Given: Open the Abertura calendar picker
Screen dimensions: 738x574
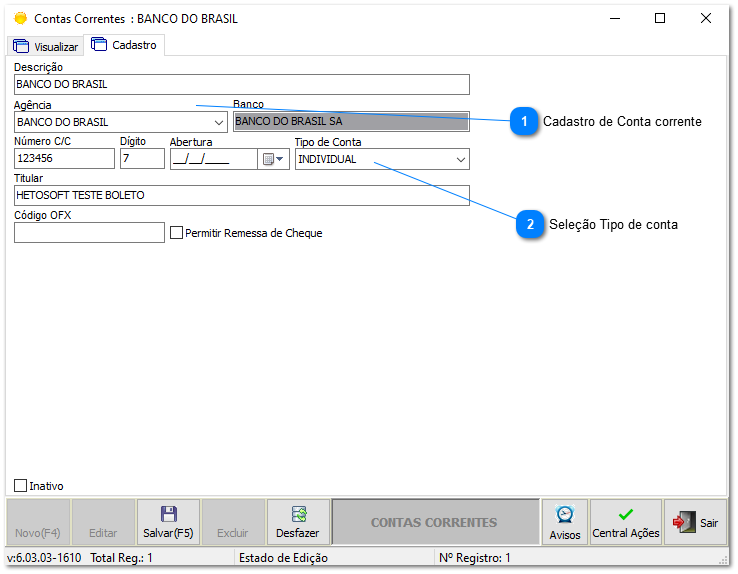Looking at the screenshot, I should (x=273, y=159).
